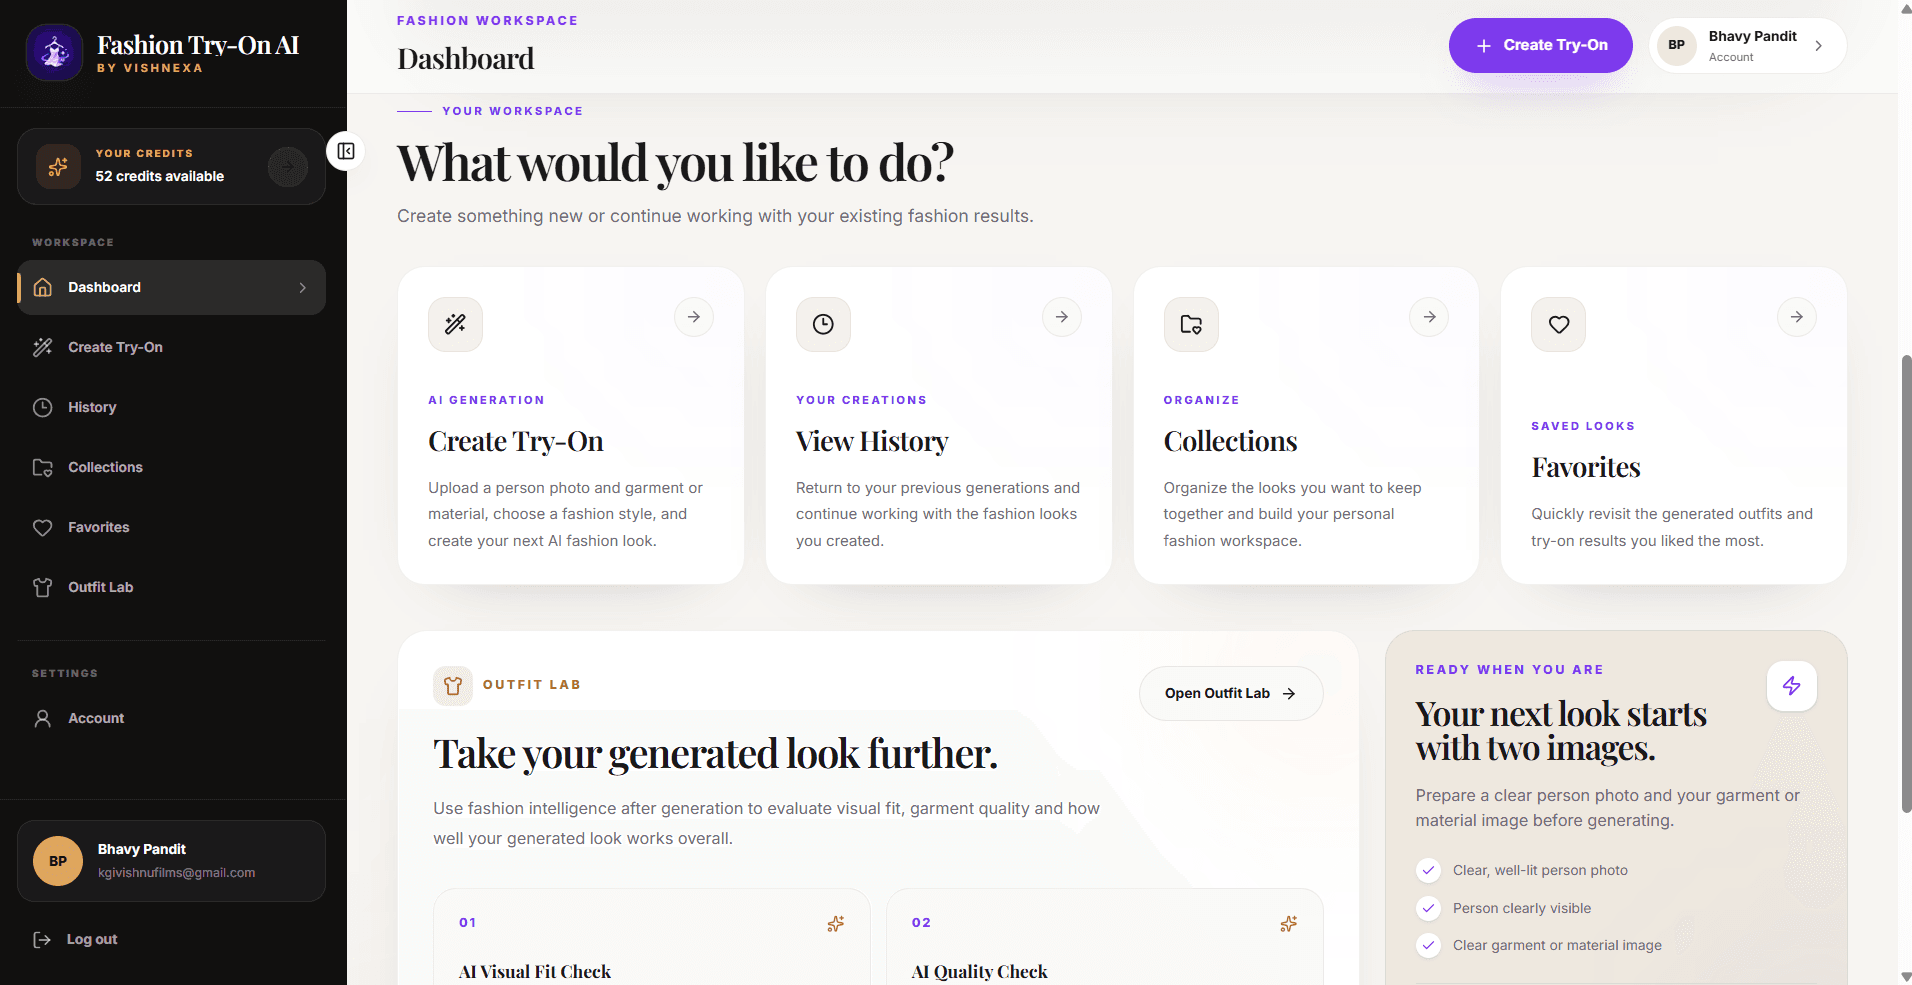Screen dimensions: 1912x985
Task: Open Outfit Lab in sidebar
Action: click(x=171, y=587)
